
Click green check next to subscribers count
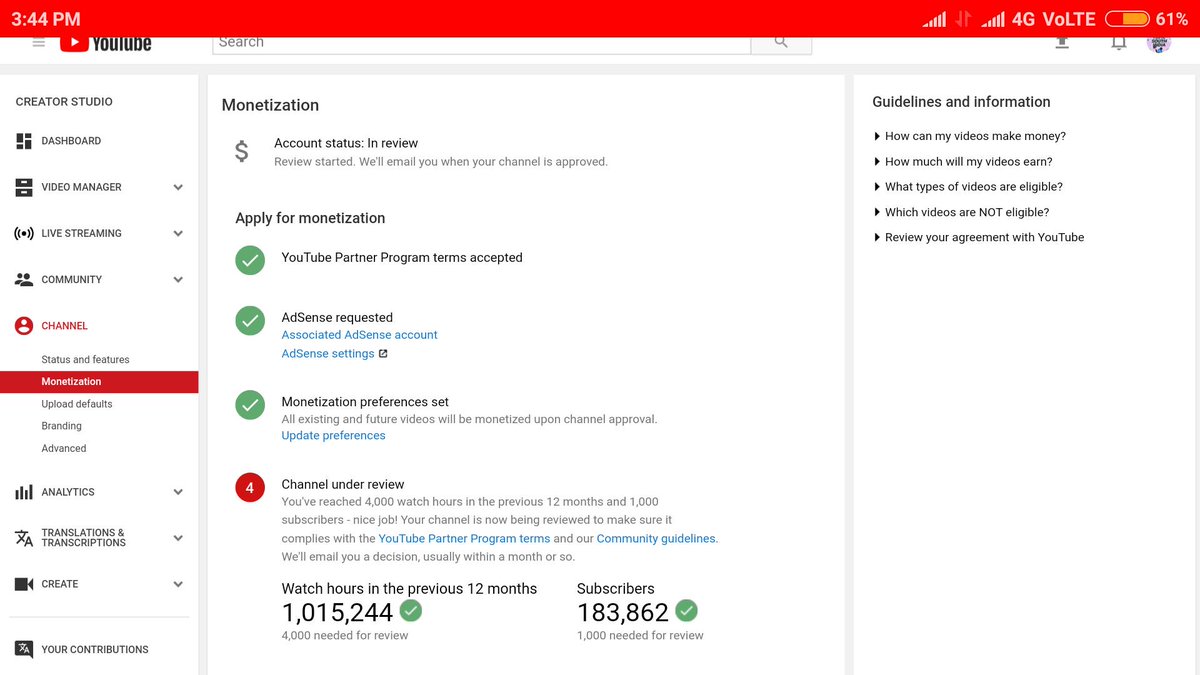pos(686,610)
